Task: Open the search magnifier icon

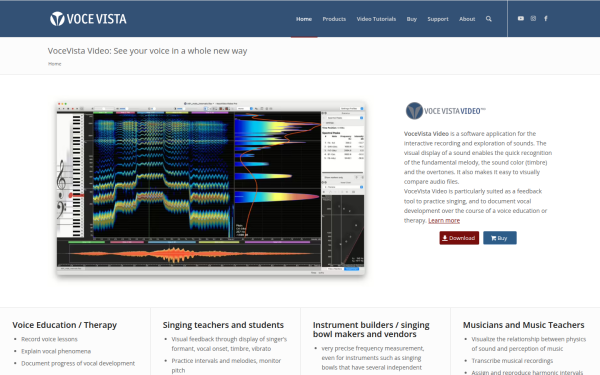Action: point(489,19)
